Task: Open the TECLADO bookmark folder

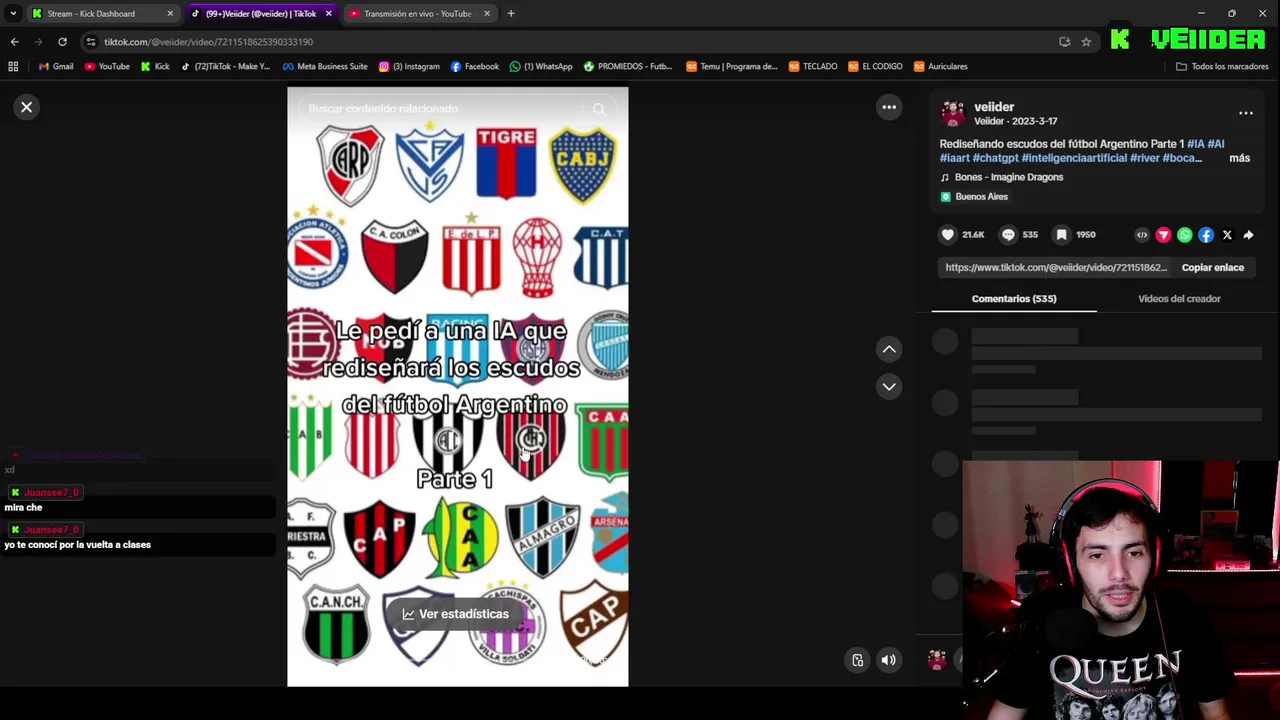Action: 813,67
